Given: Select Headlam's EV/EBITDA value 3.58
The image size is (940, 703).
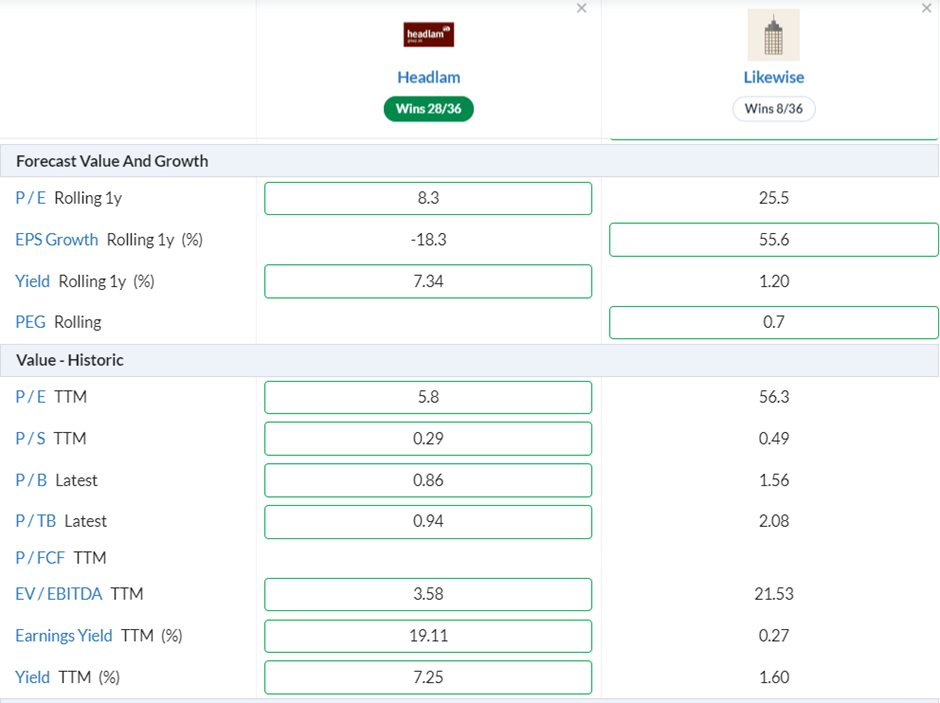Looking at the screenshot, I should (x=428, y=595).
